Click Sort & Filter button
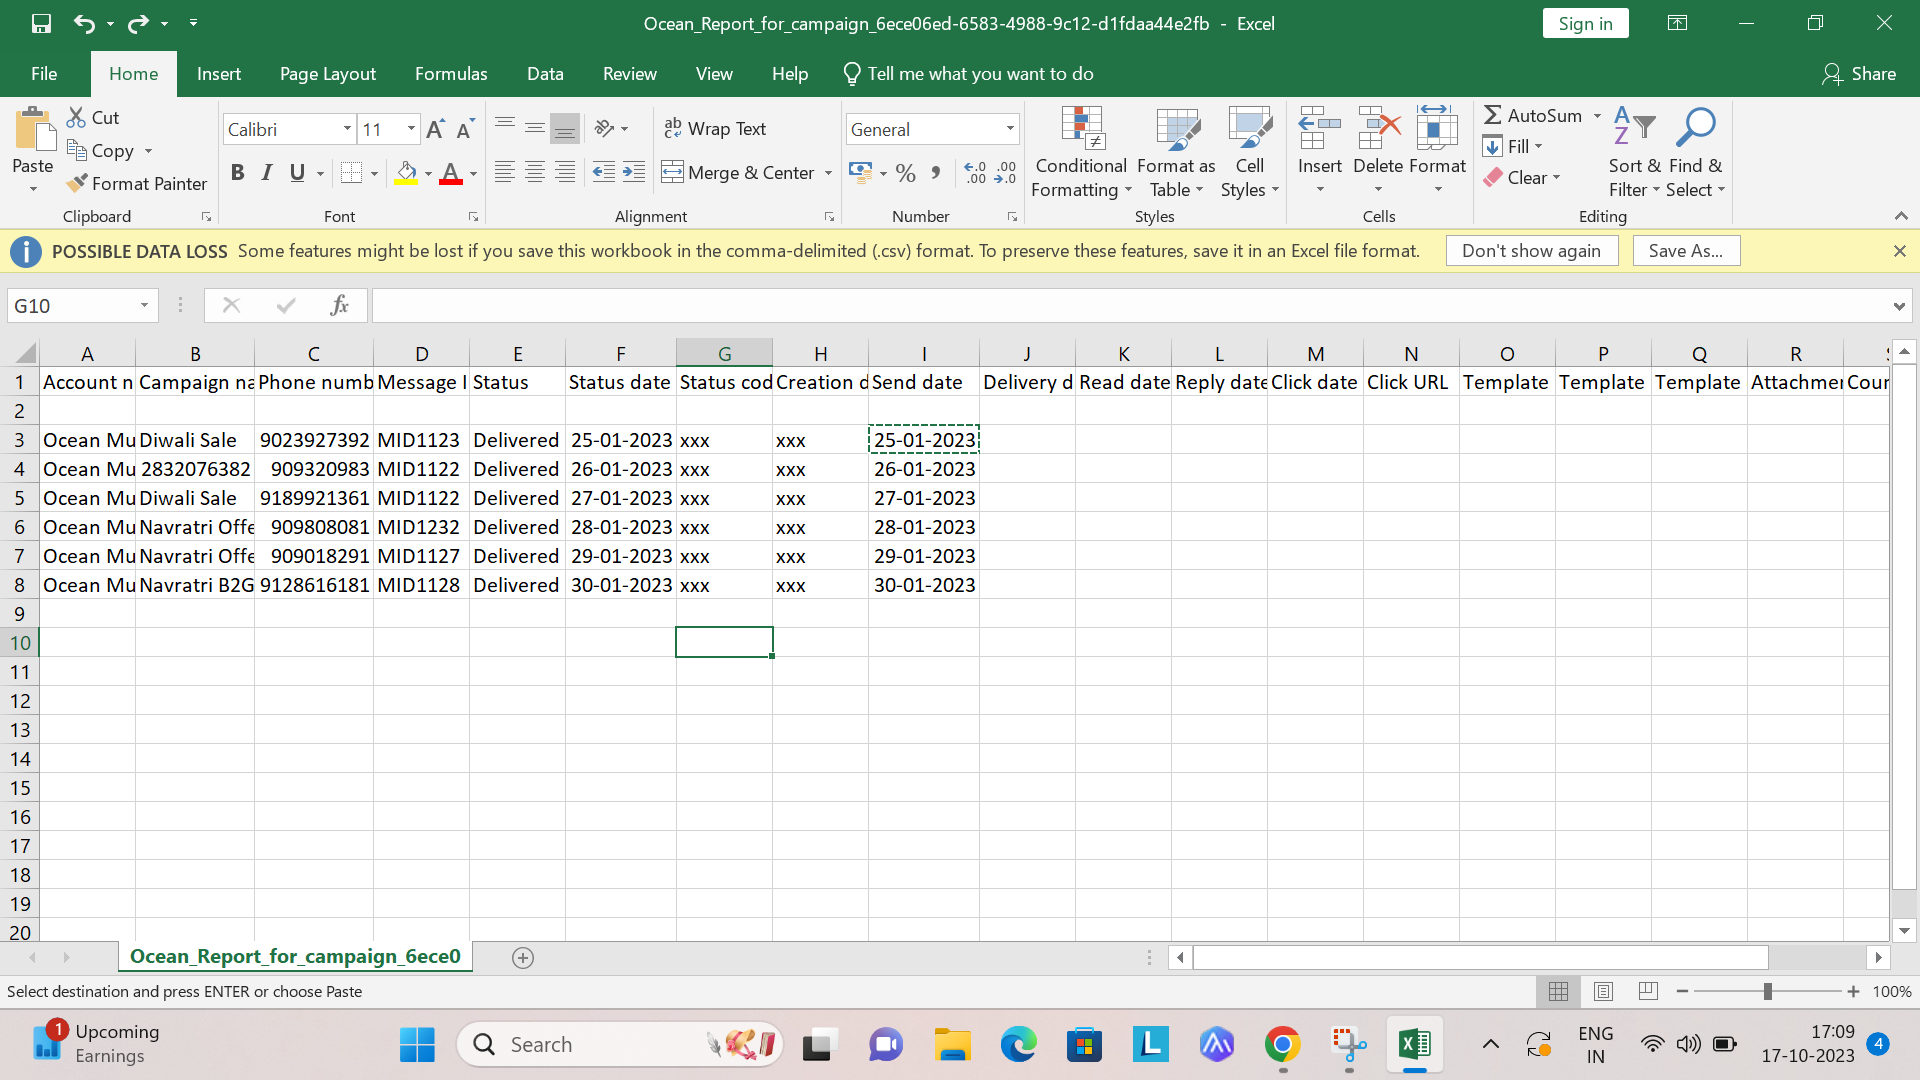 pyautogui.click(x=1635, y=153)
